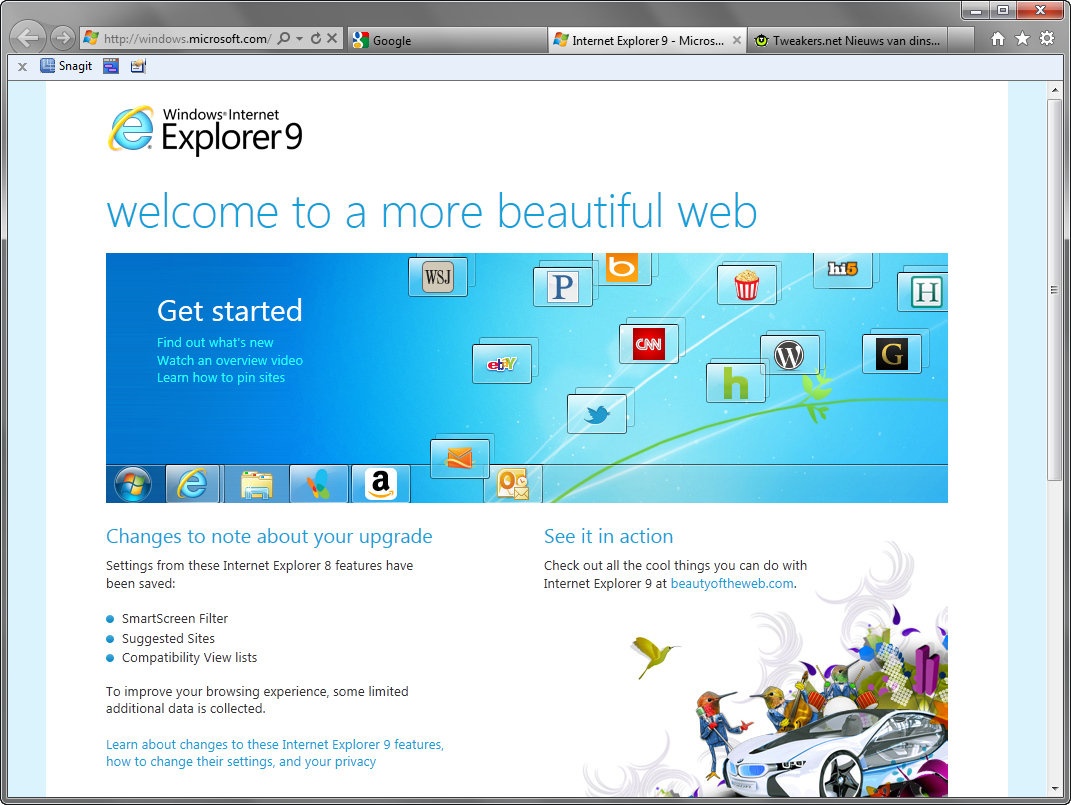
Task: Click the hi5 tile
Action: pos(842,269)
